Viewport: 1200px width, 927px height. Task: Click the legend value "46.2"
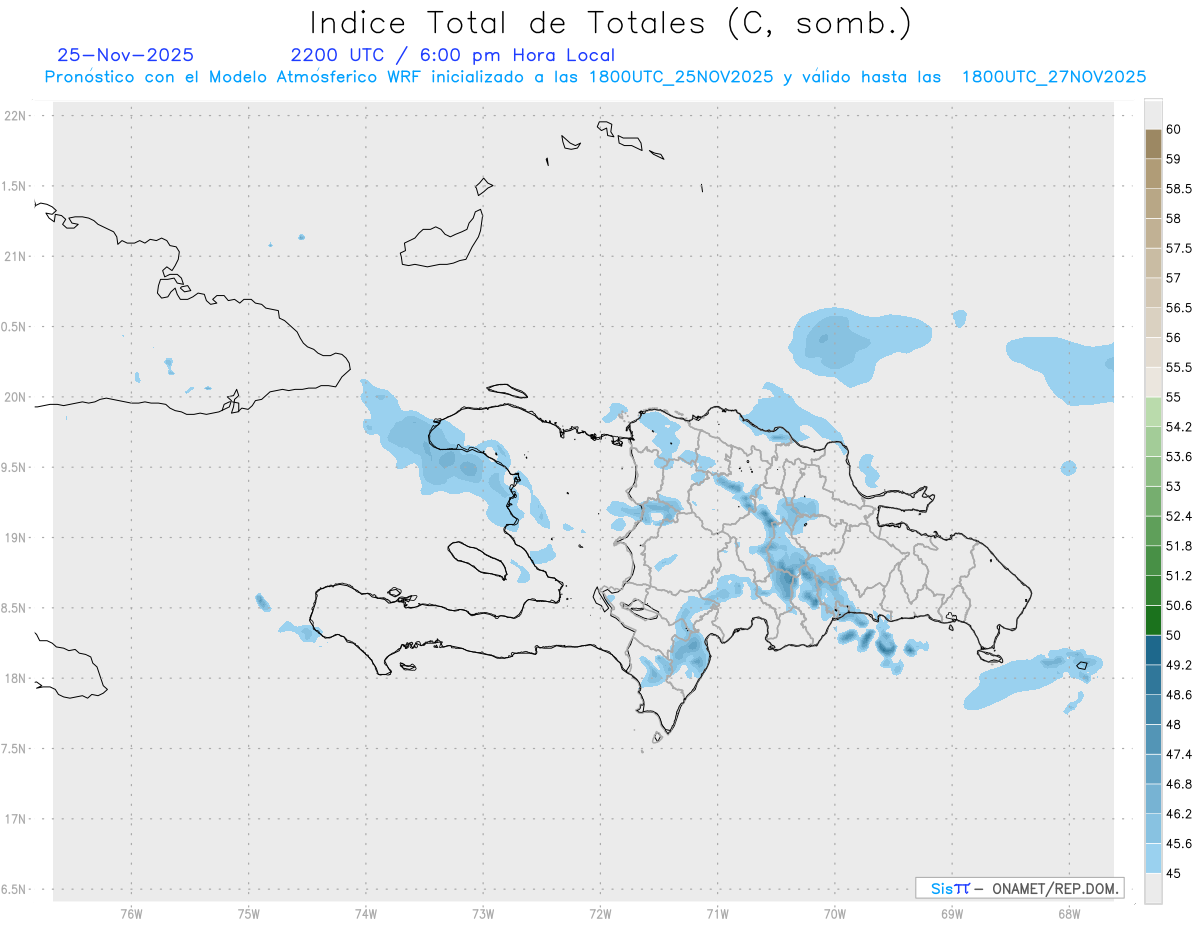point(1179,815)
